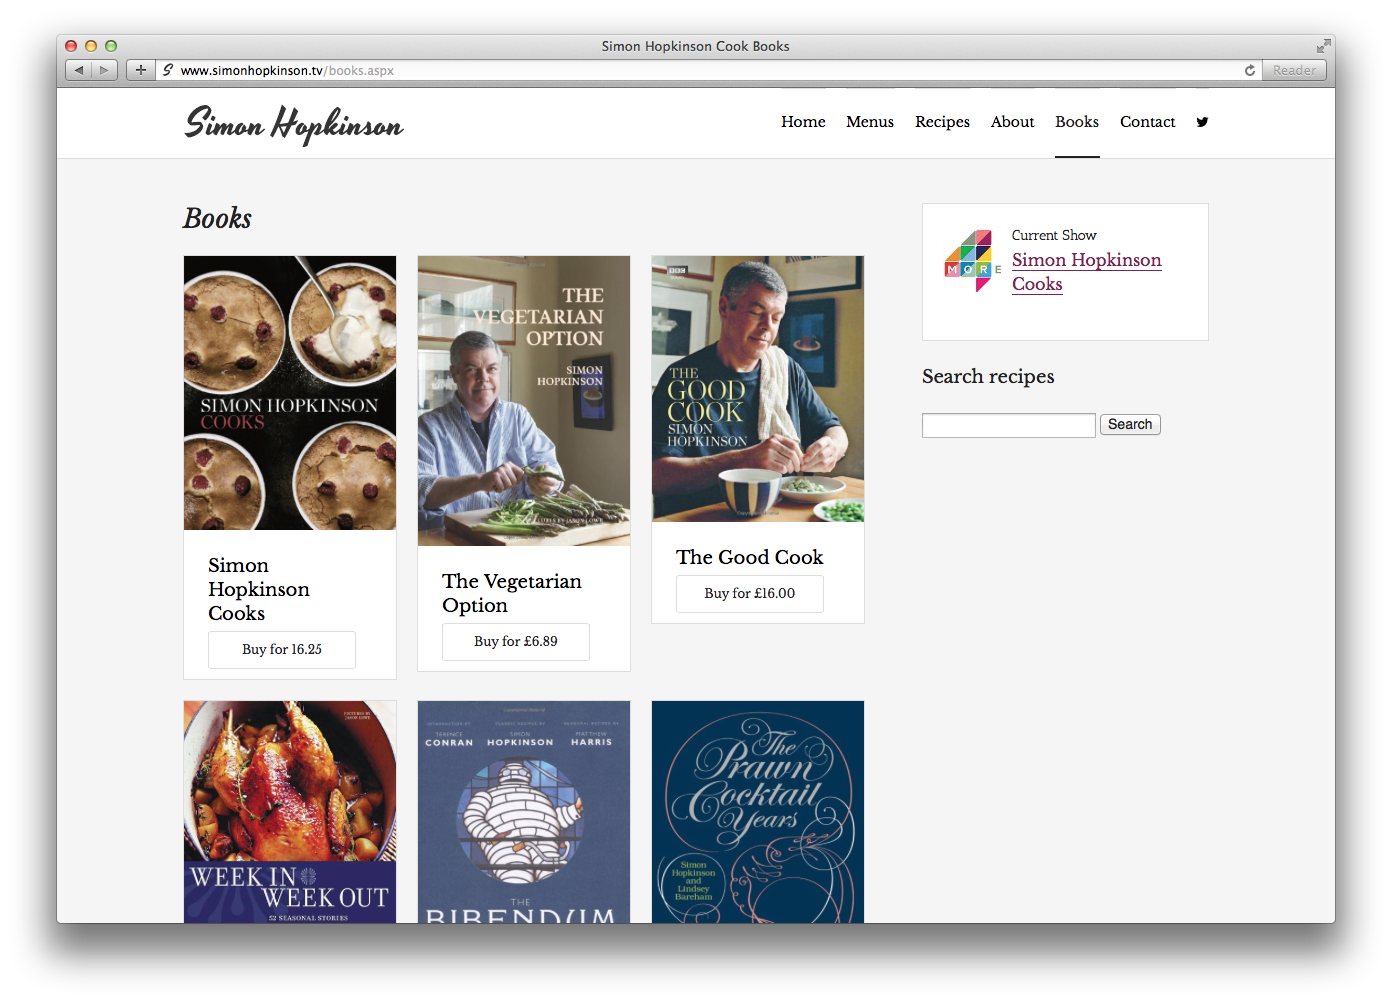The height and width of the screenshot is (1002, 1392).
Task: Click the Buy for £6.89 button
Action: tap(516, 642)
